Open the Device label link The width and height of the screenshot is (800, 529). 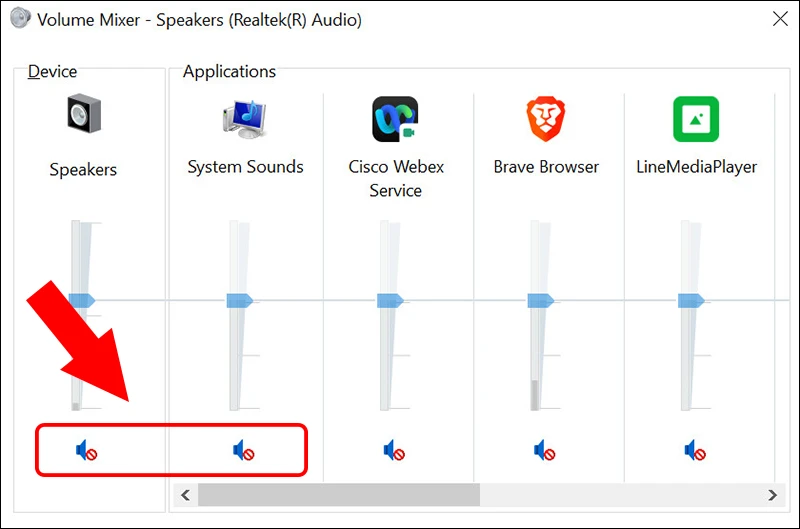pyautogui.click(x=52, y=71)
